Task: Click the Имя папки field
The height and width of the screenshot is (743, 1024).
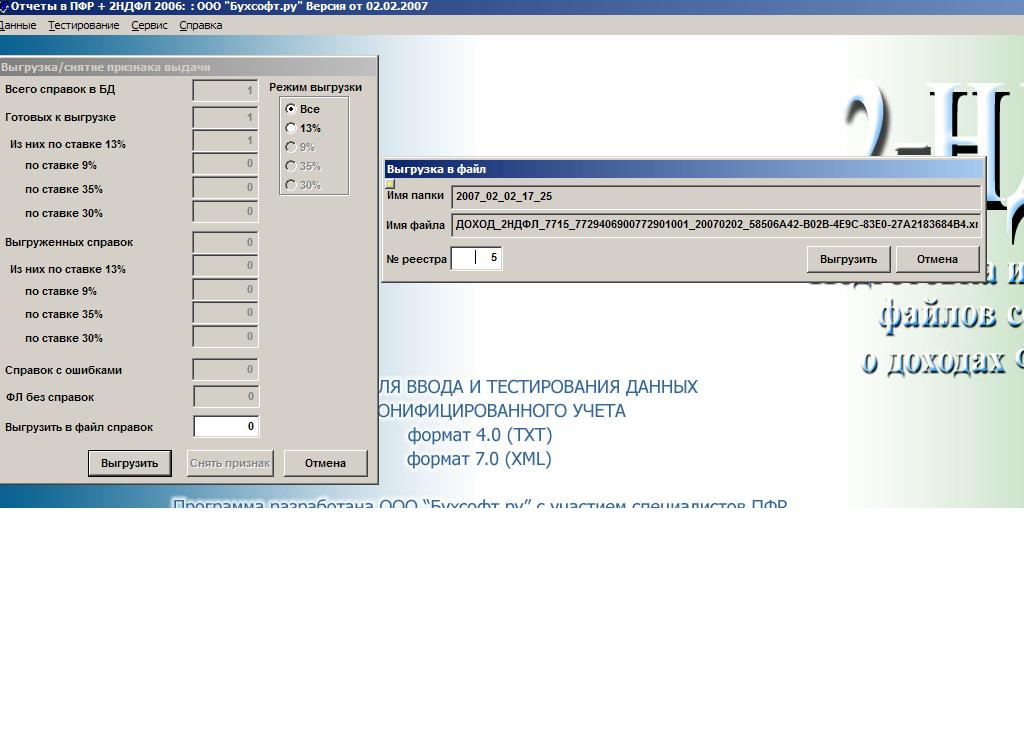Action: coord(715,197)
